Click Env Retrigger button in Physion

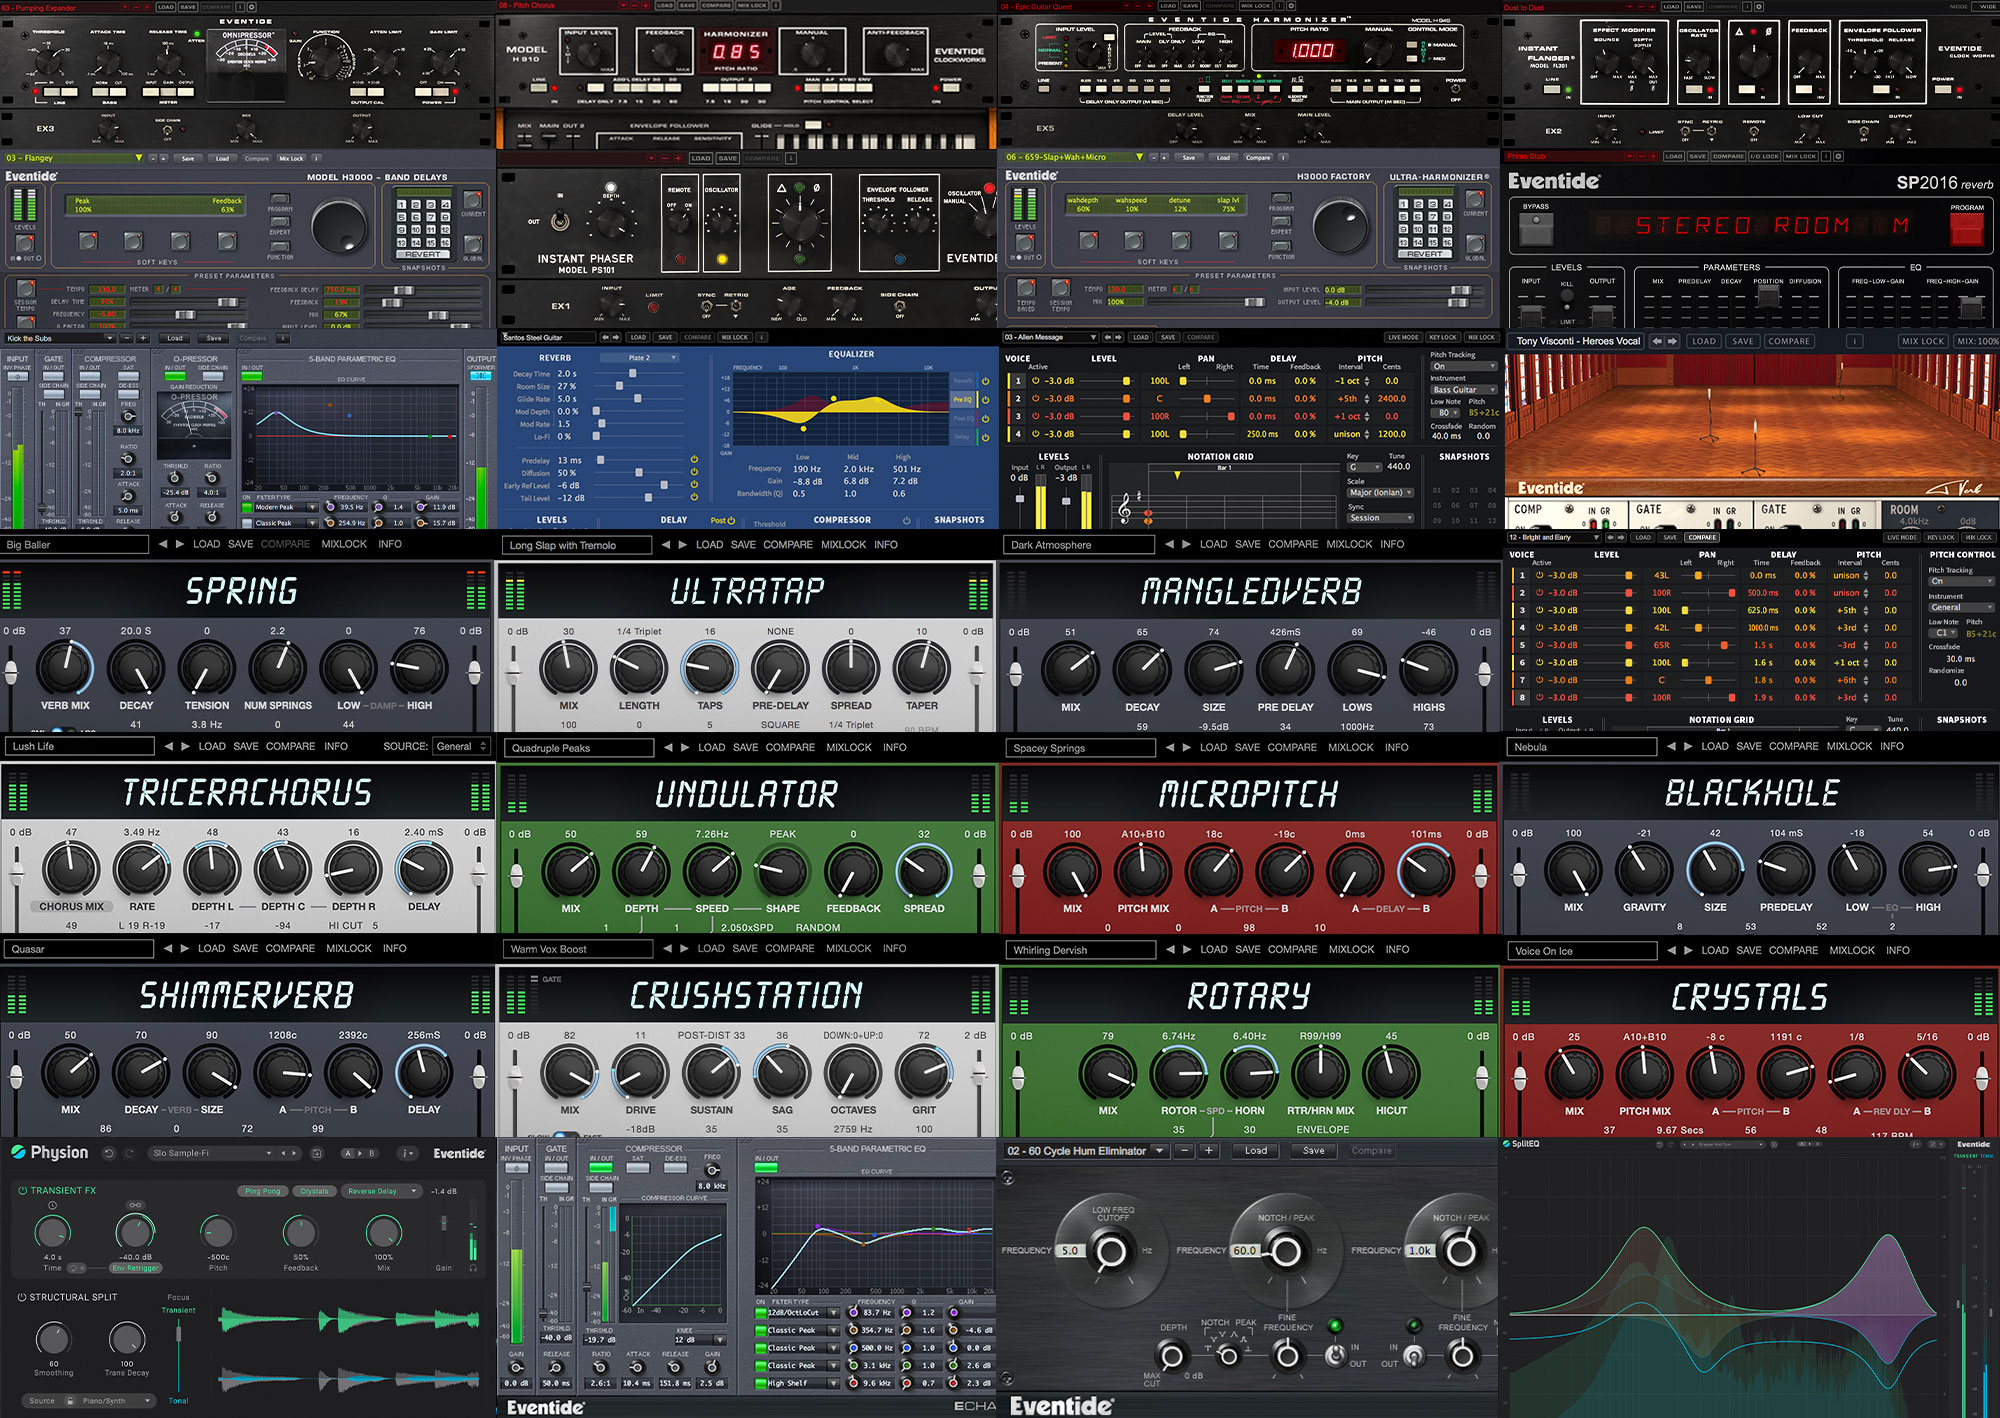click(136, 1268)
